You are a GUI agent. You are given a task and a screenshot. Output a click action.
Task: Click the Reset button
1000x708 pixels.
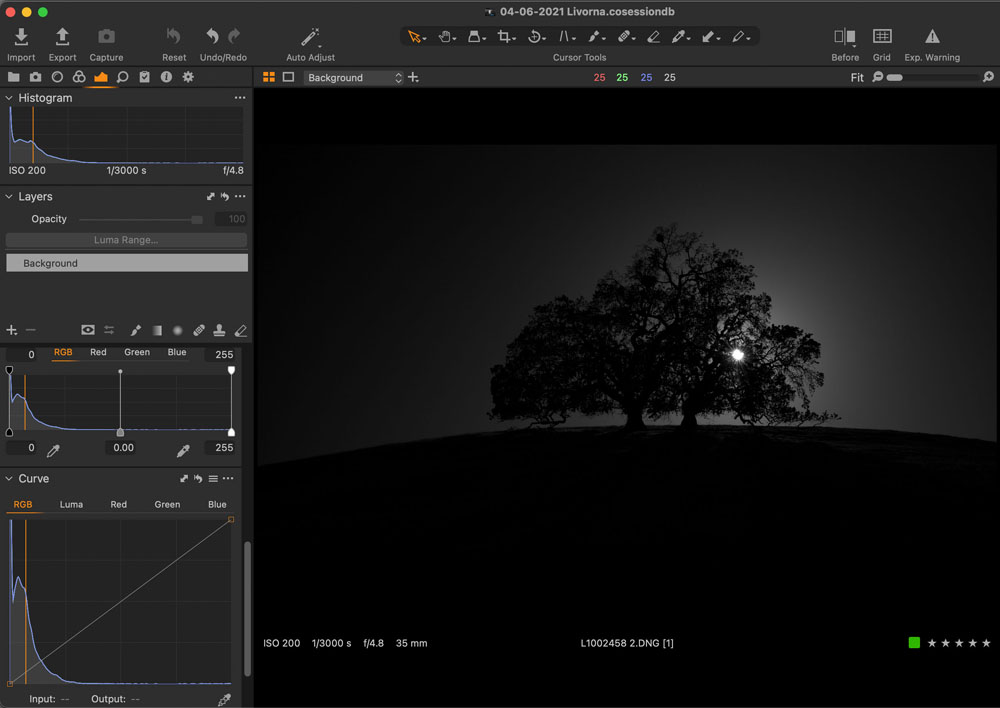[174, 44]
